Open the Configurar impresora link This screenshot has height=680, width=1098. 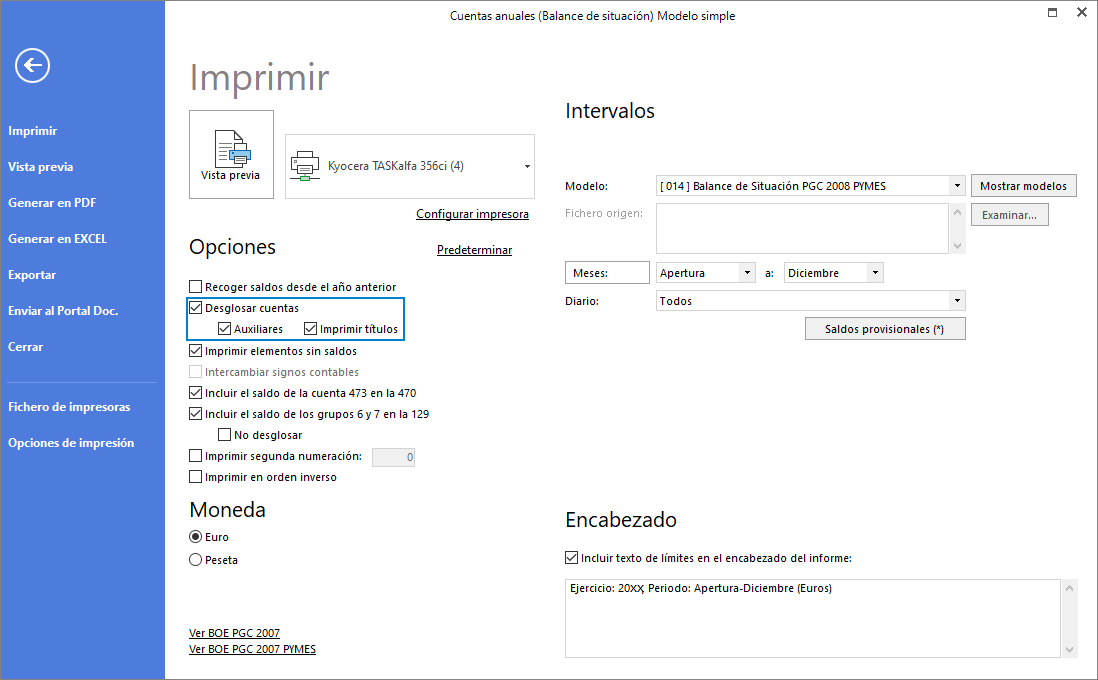pos(472,214)
